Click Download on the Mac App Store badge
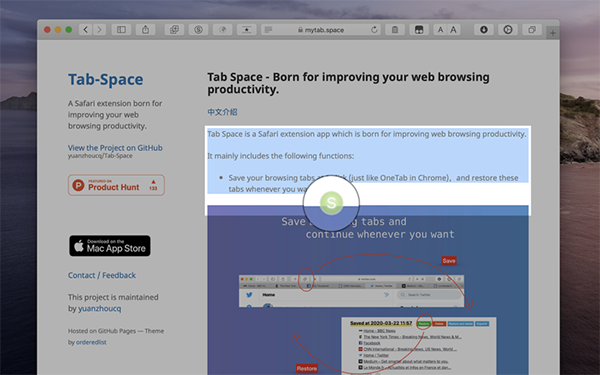Image resolution: width=600 pixels, height=375 pixels. click(x=110, y=246)
